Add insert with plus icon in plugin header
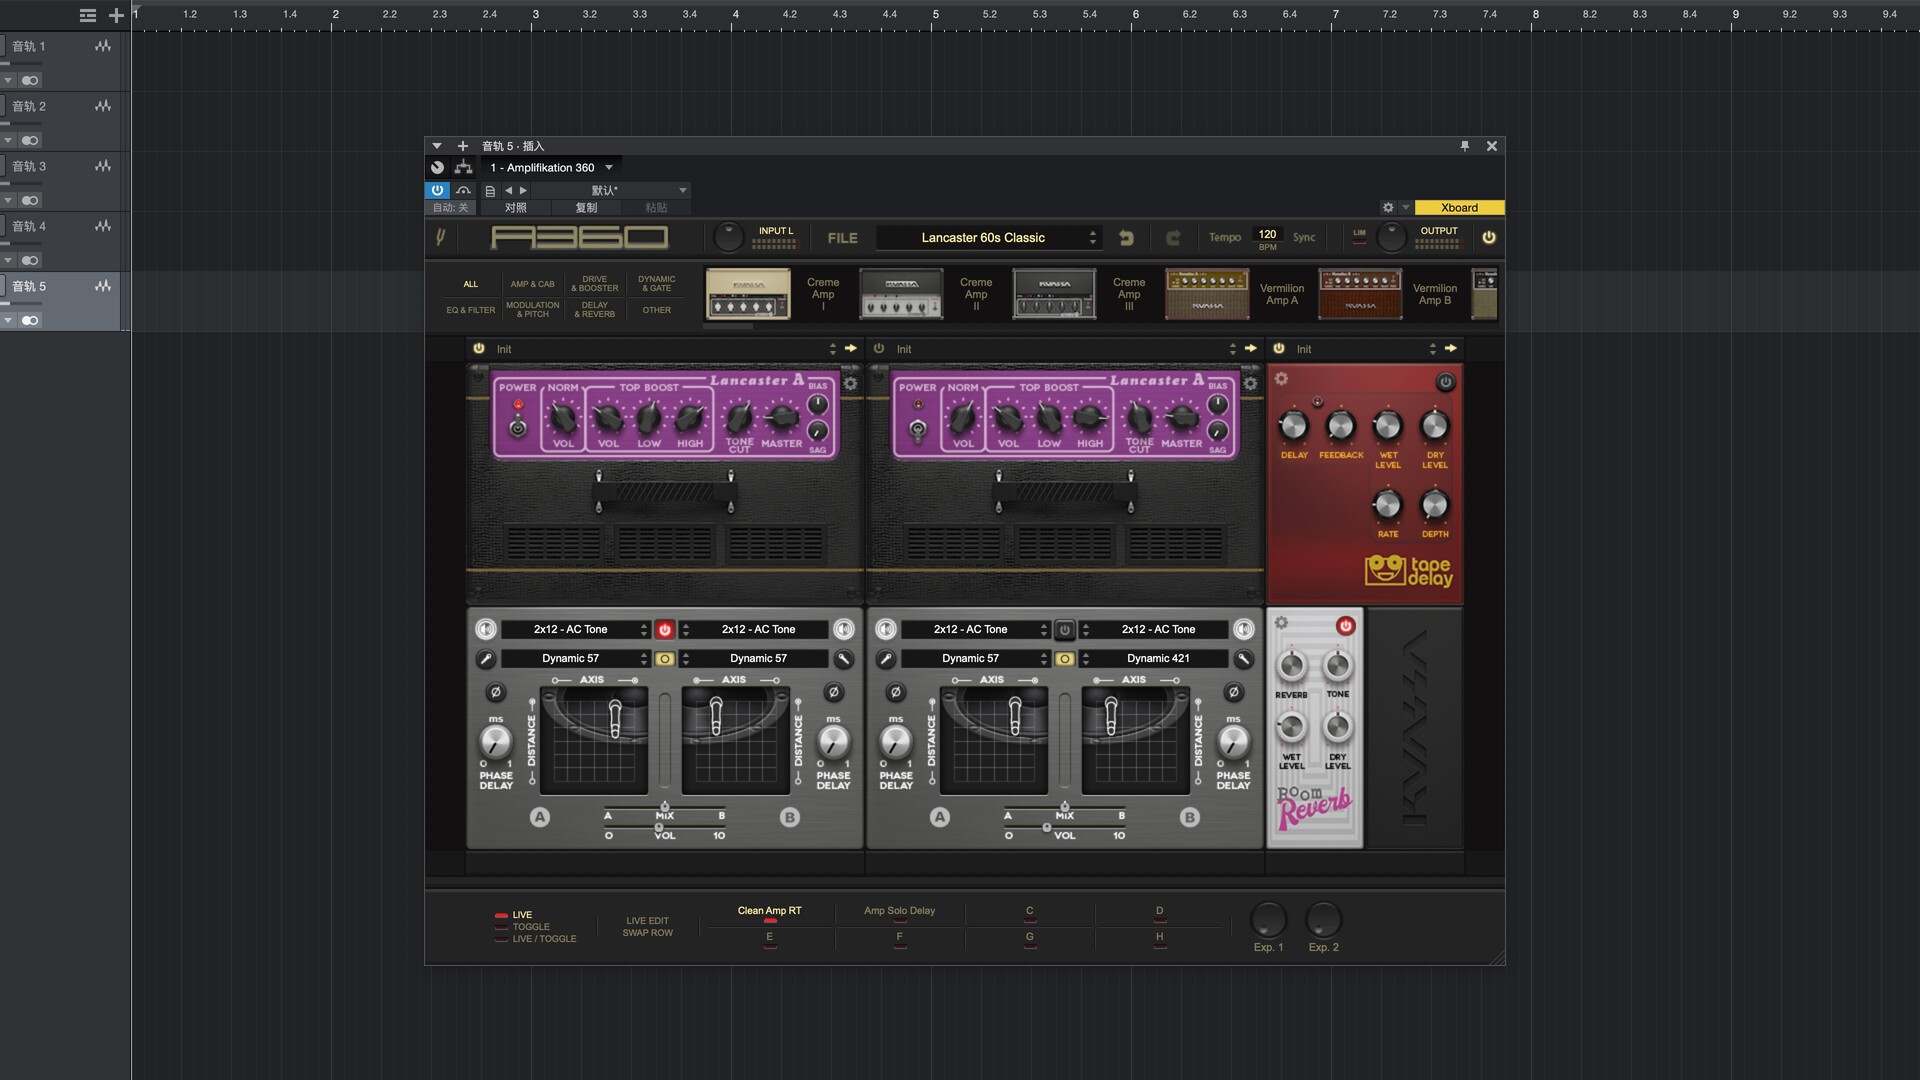The image size is (1920, 1080). 463,146
